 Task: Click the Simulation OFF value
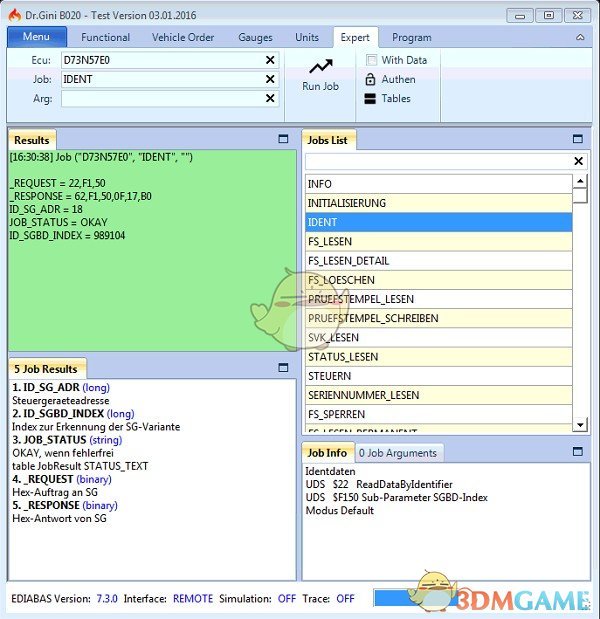287,598
